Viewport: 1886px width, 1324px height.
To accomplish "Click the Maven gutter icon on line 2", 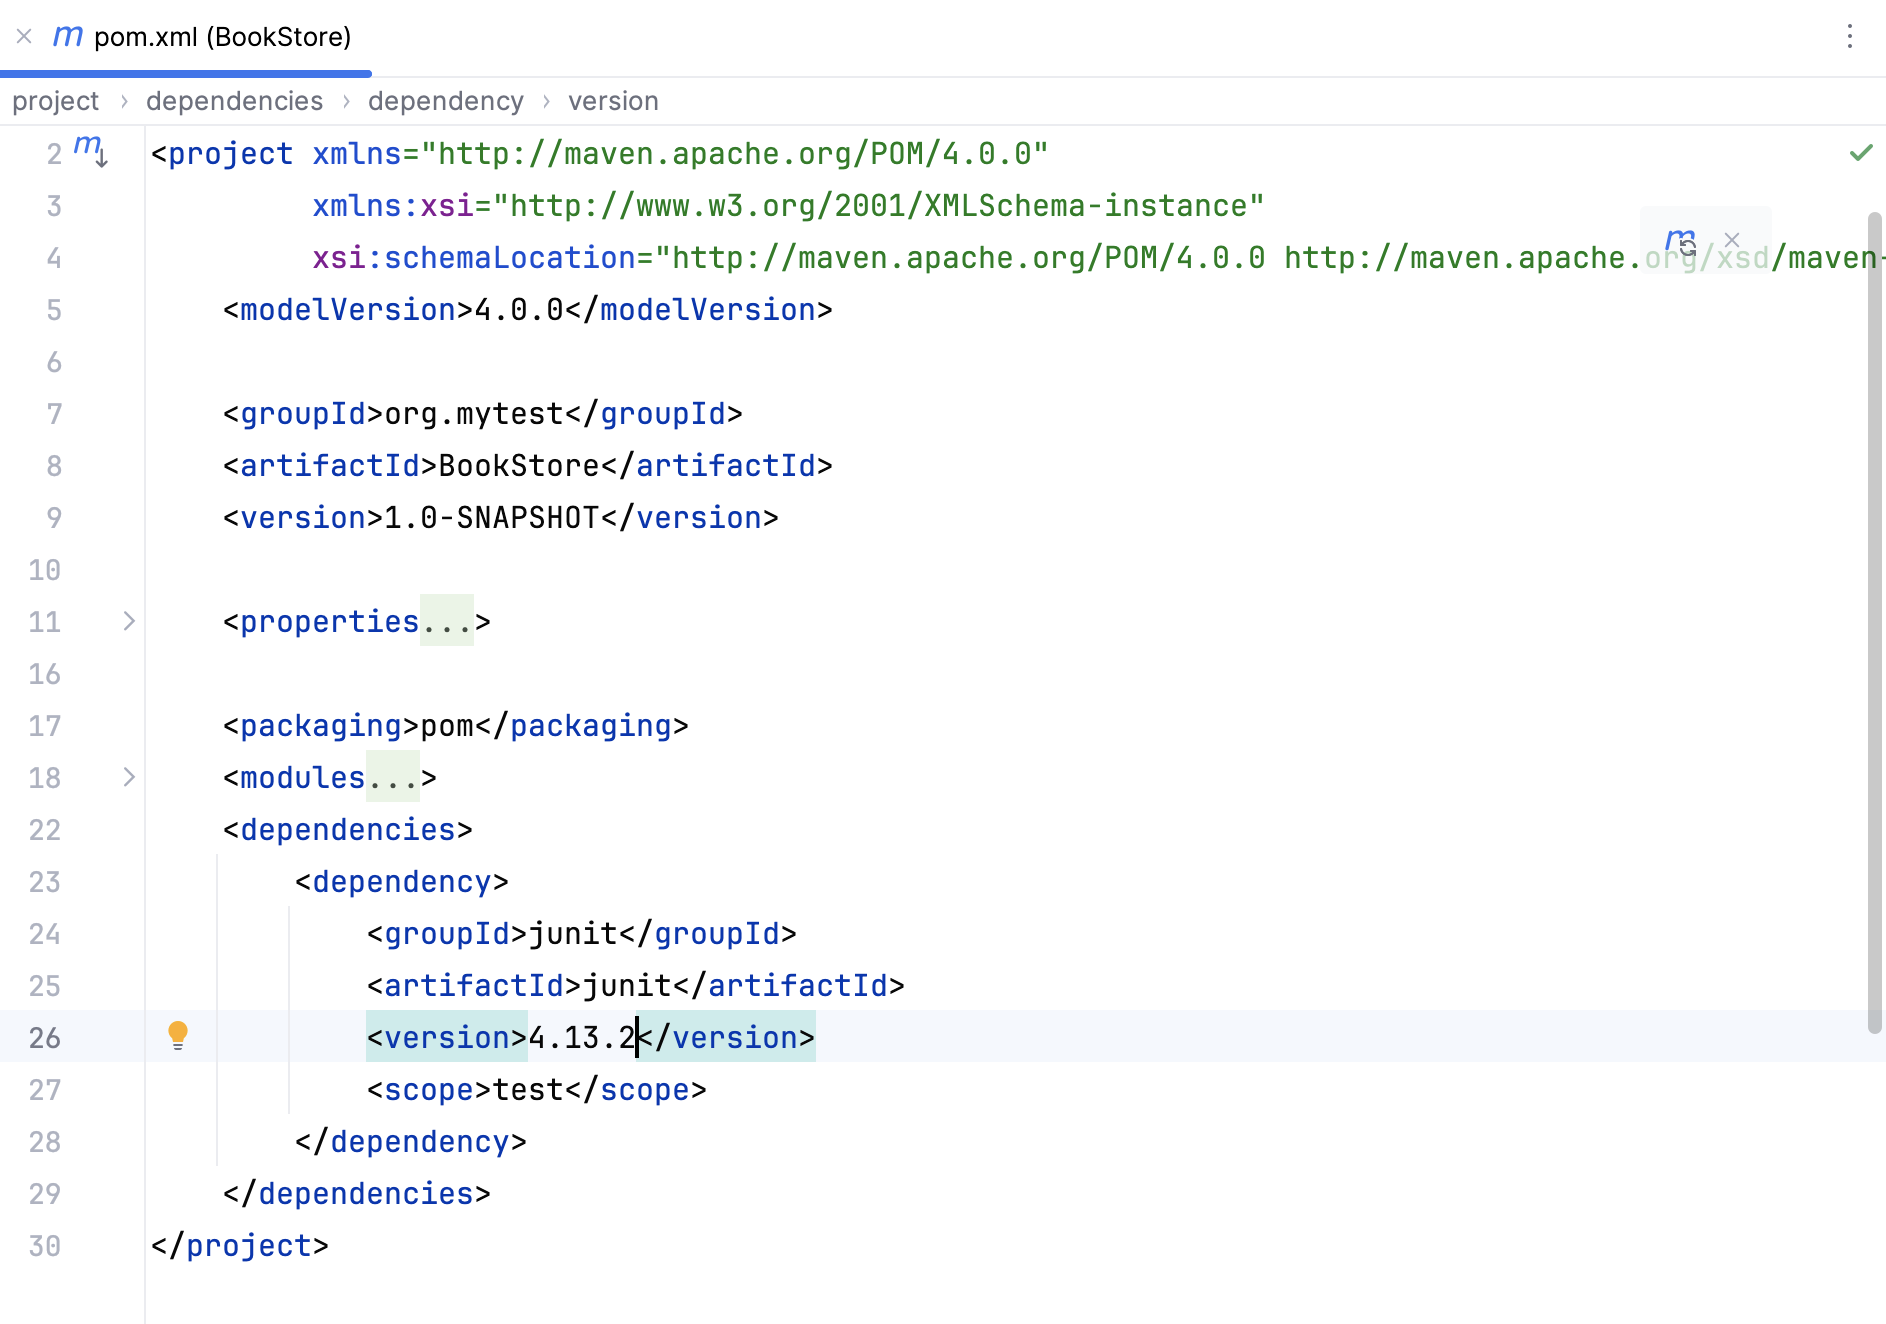I will (x=91, y=150).
